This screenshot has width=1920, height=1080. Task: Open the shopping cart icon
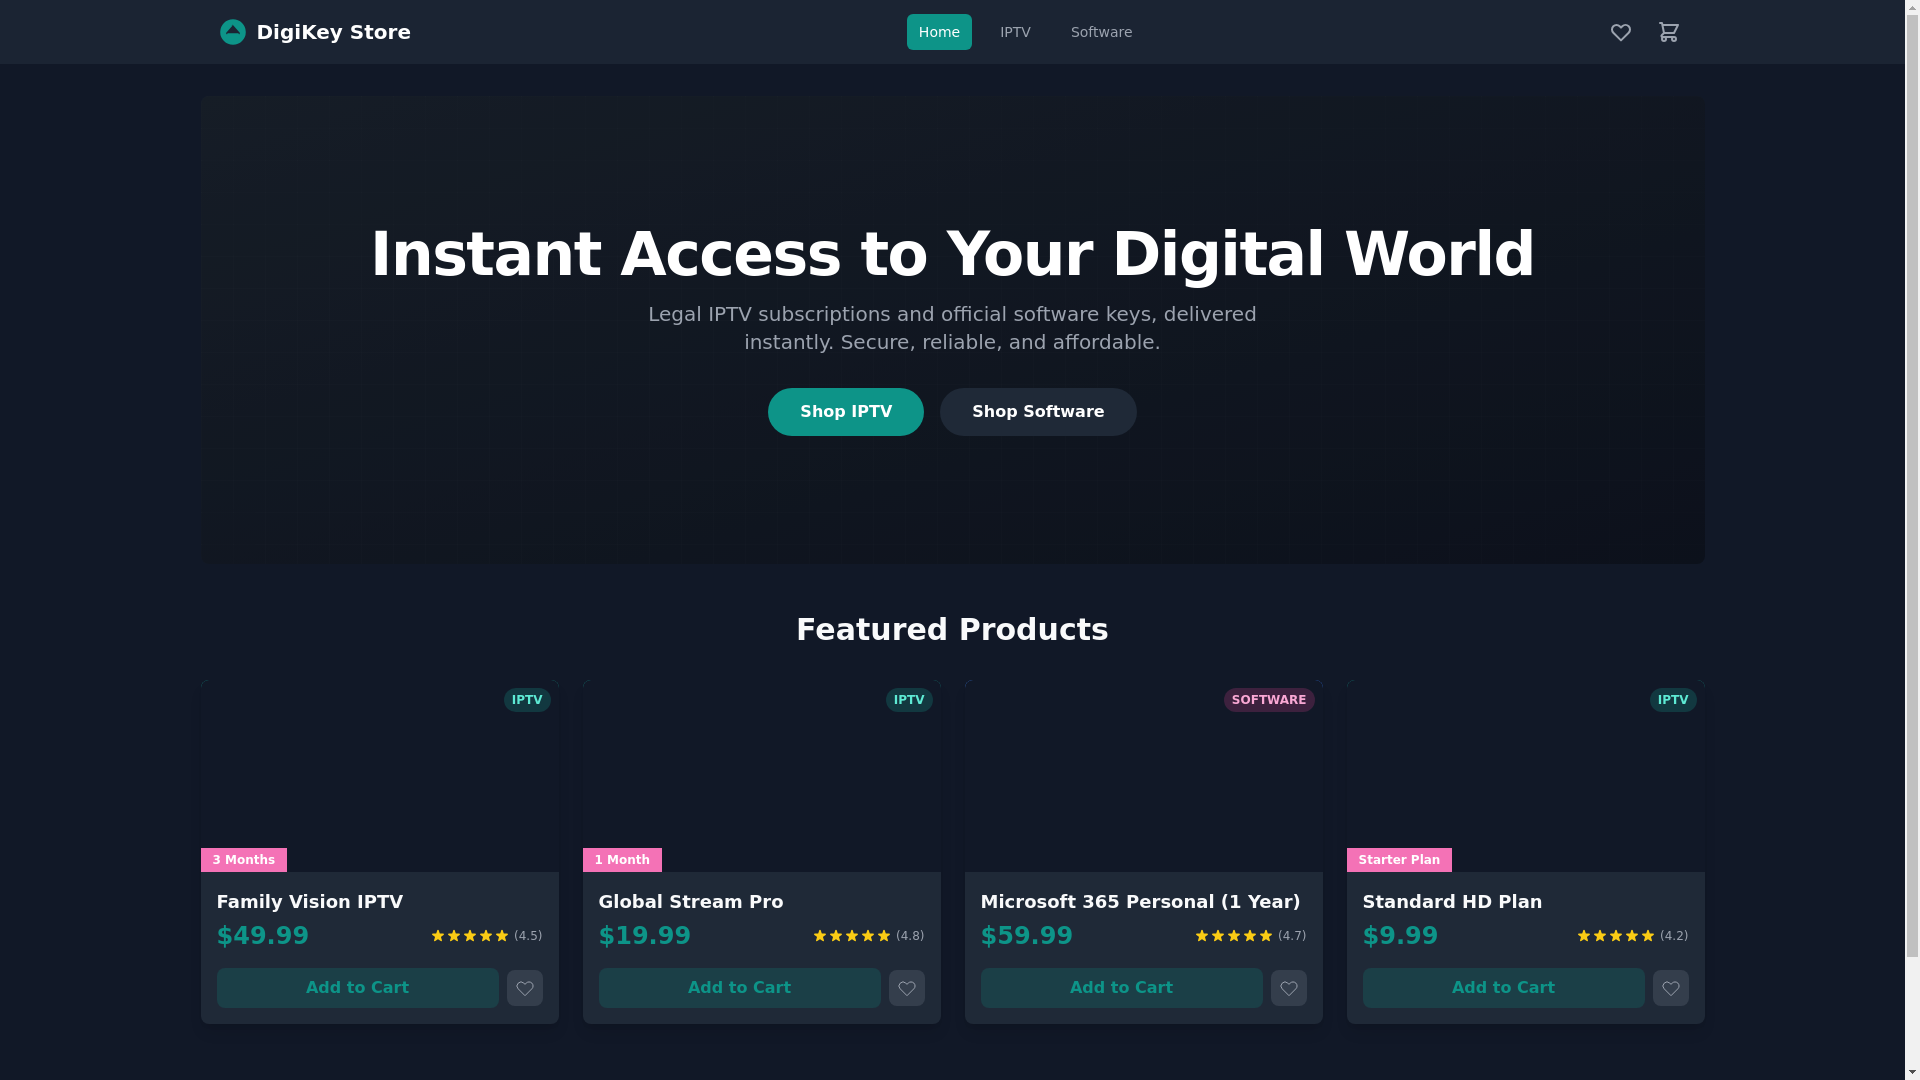pos(1668,32)
